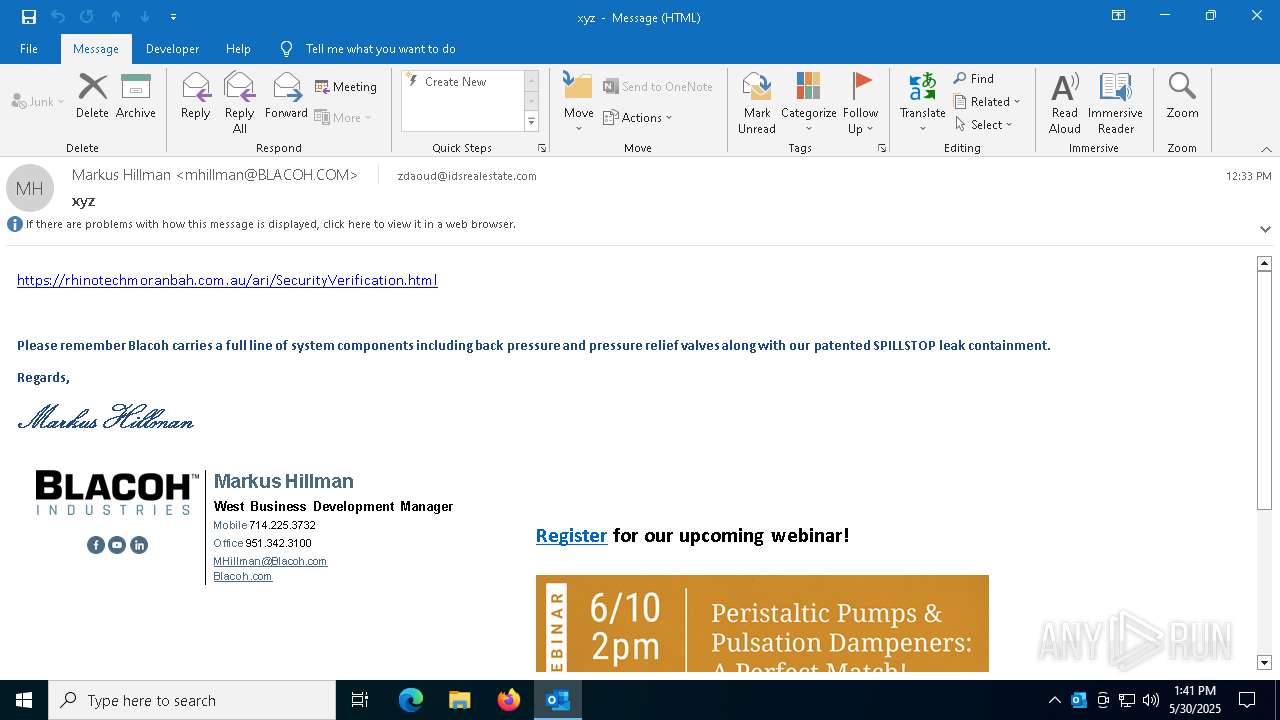Click the MH sender avatar

click(30, 188)
